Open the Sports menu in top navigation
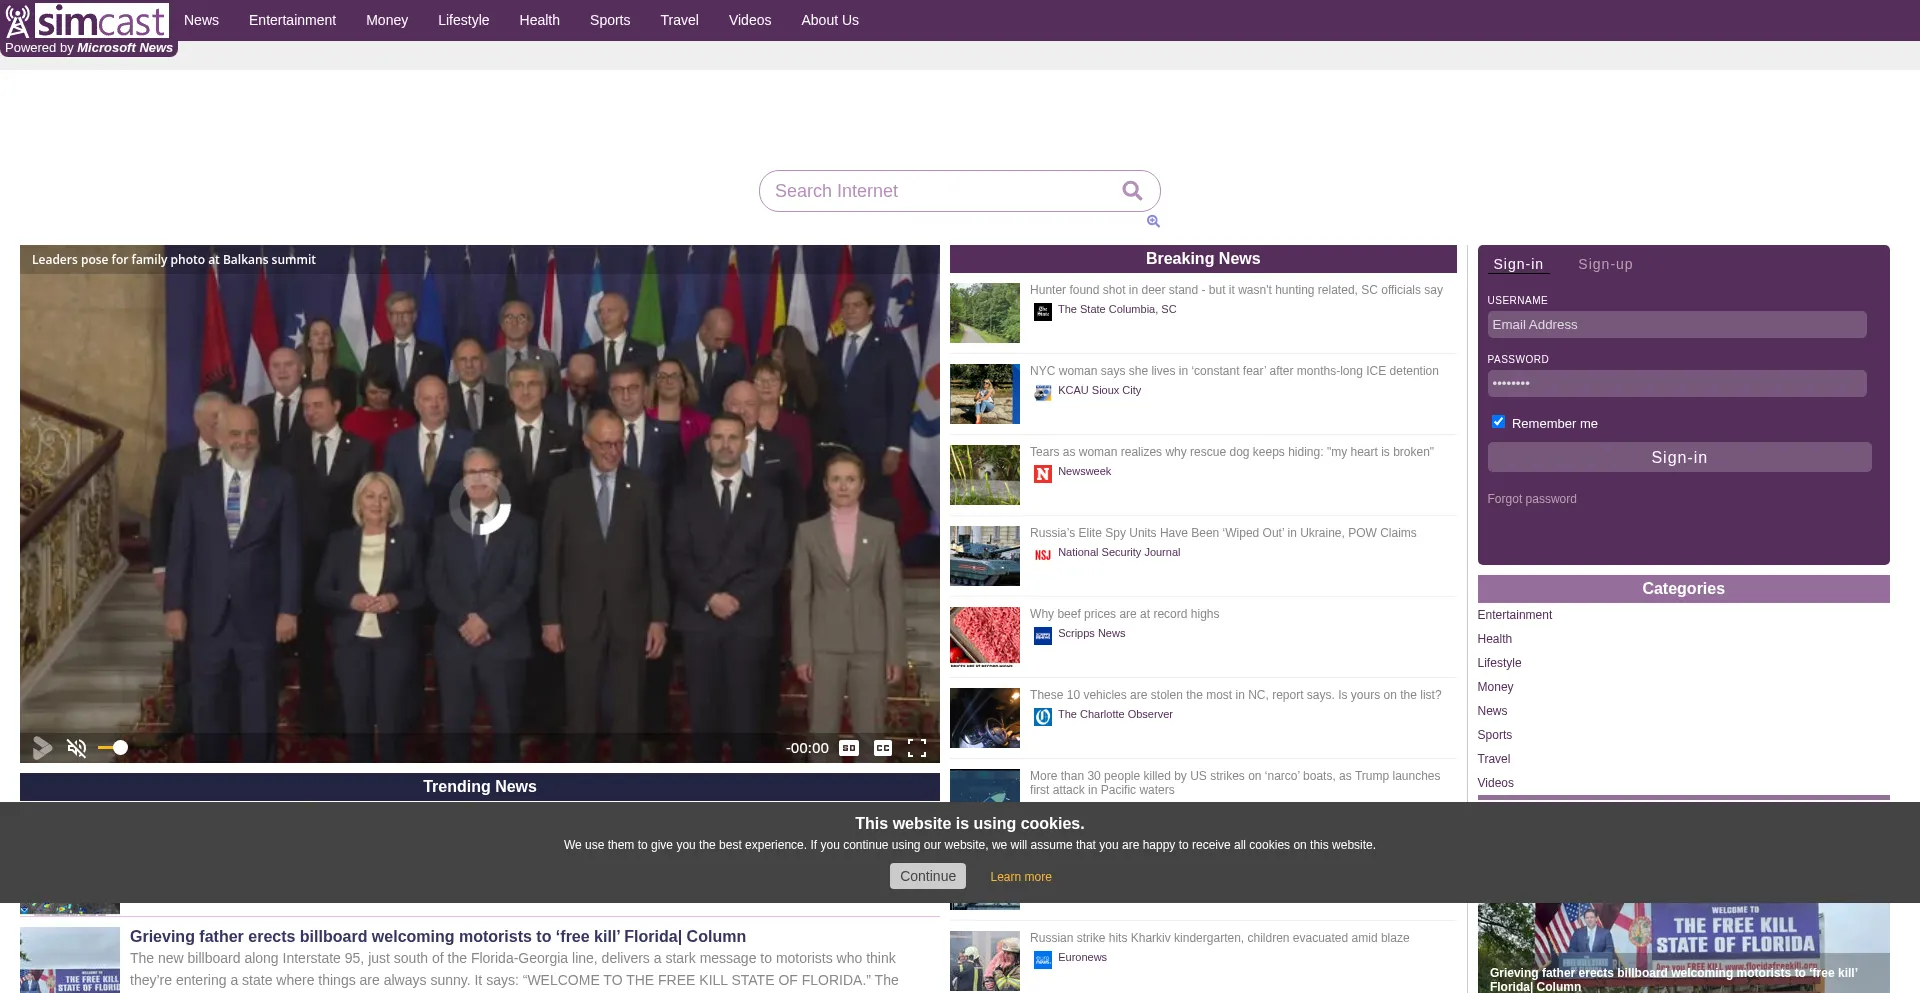This screenshot has height=993, width=1920. (x=609, y=20)
